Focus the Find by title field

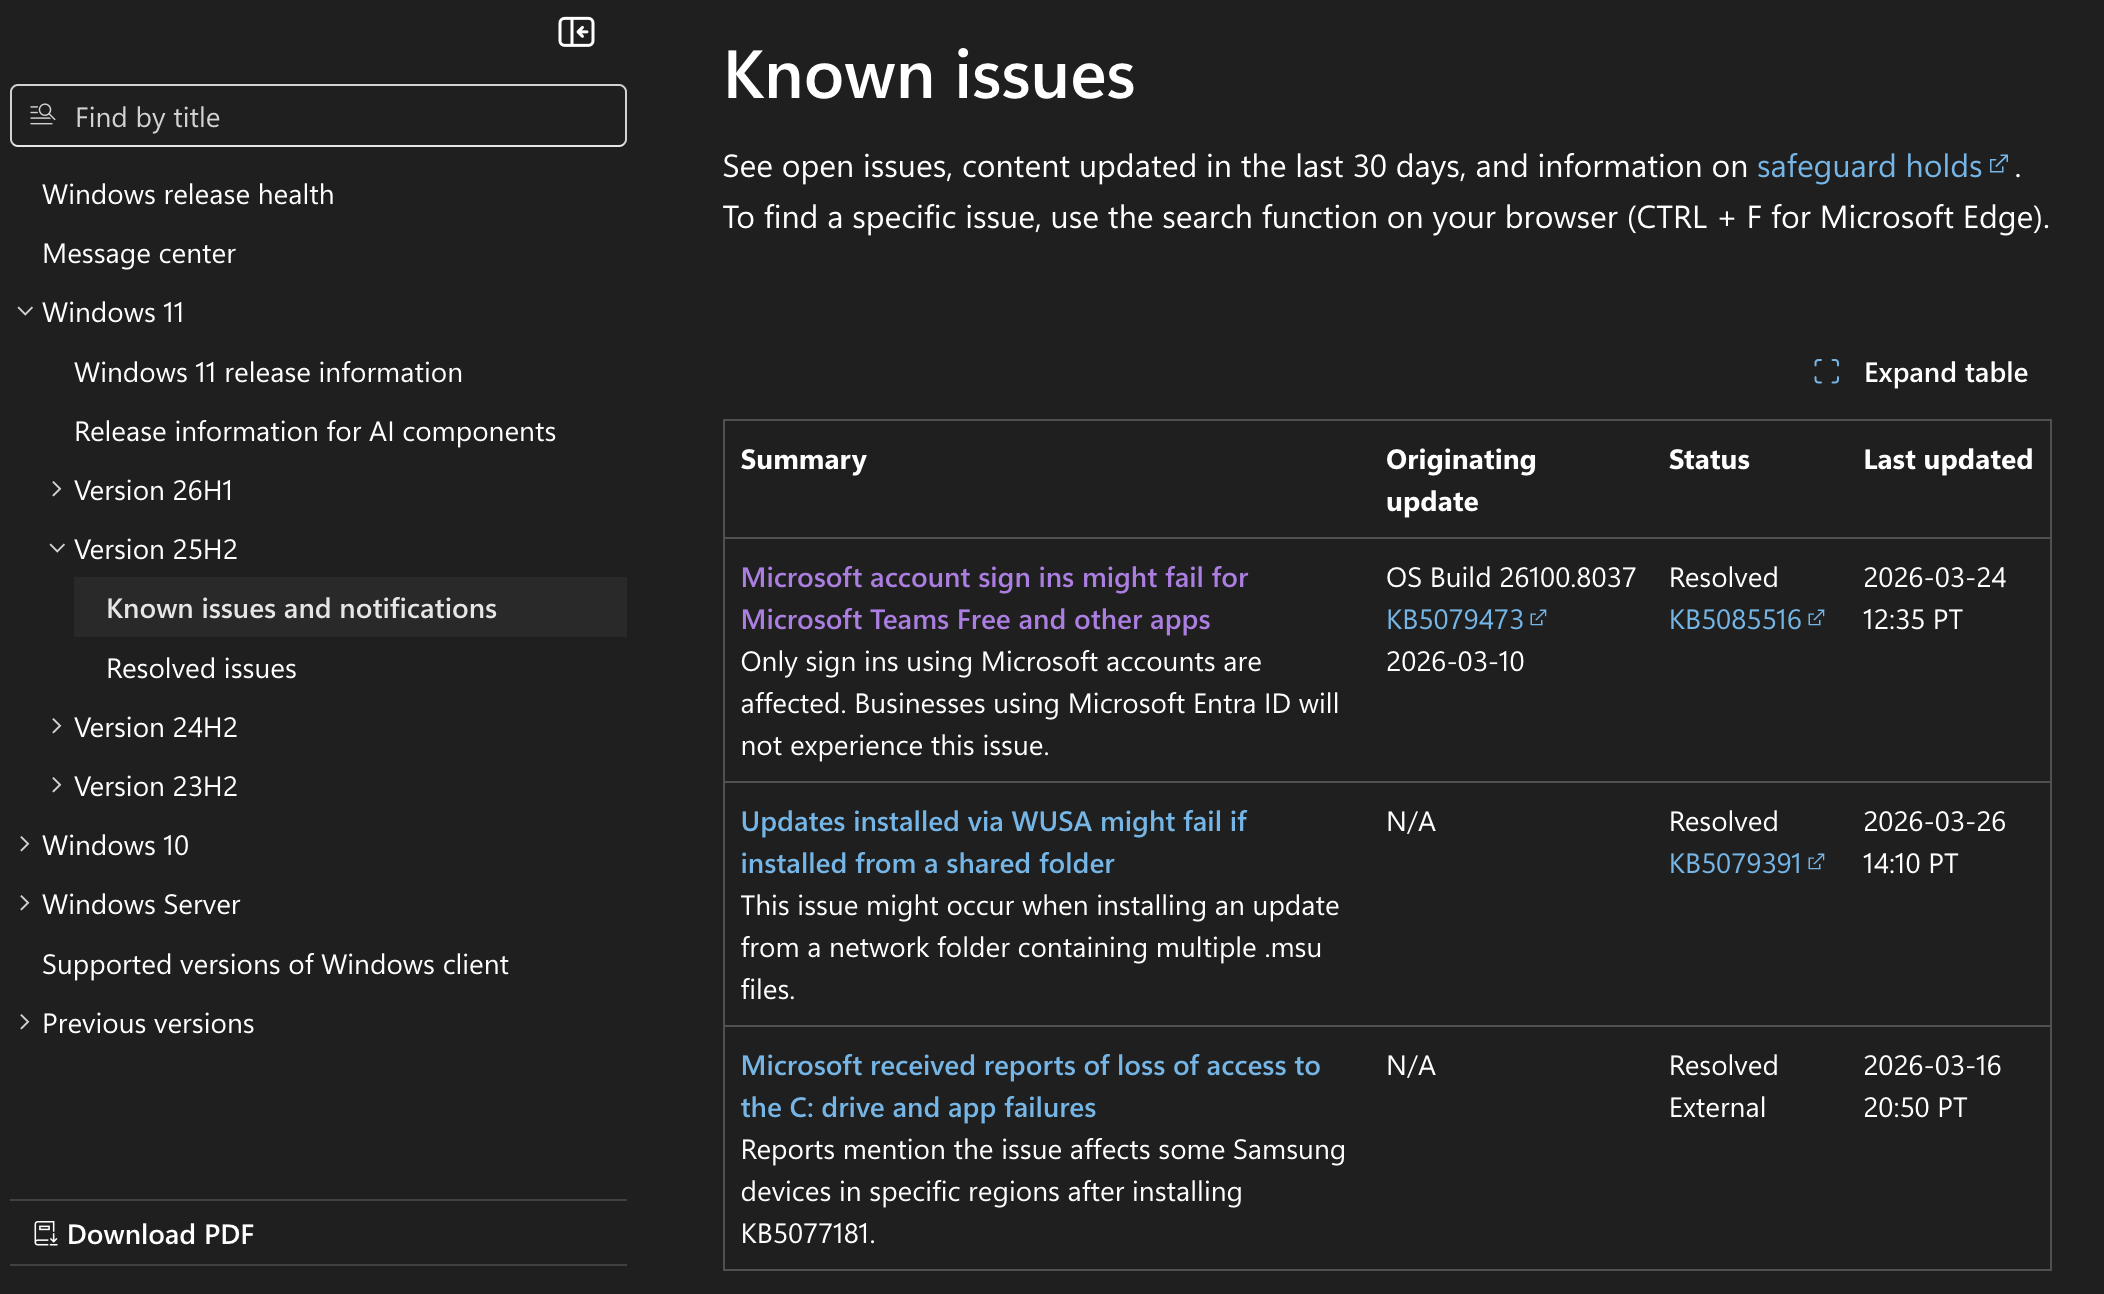tap(340, 117)
